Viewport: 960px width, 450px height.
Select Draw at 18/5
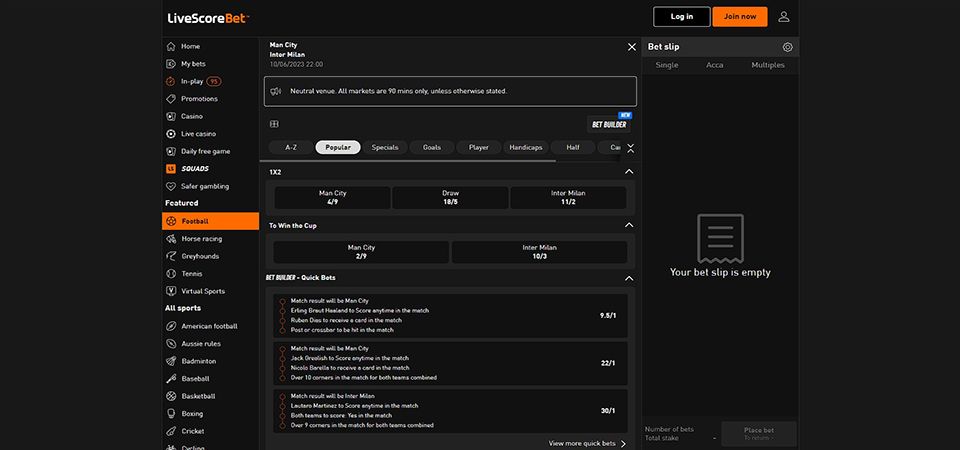[451, 198]
